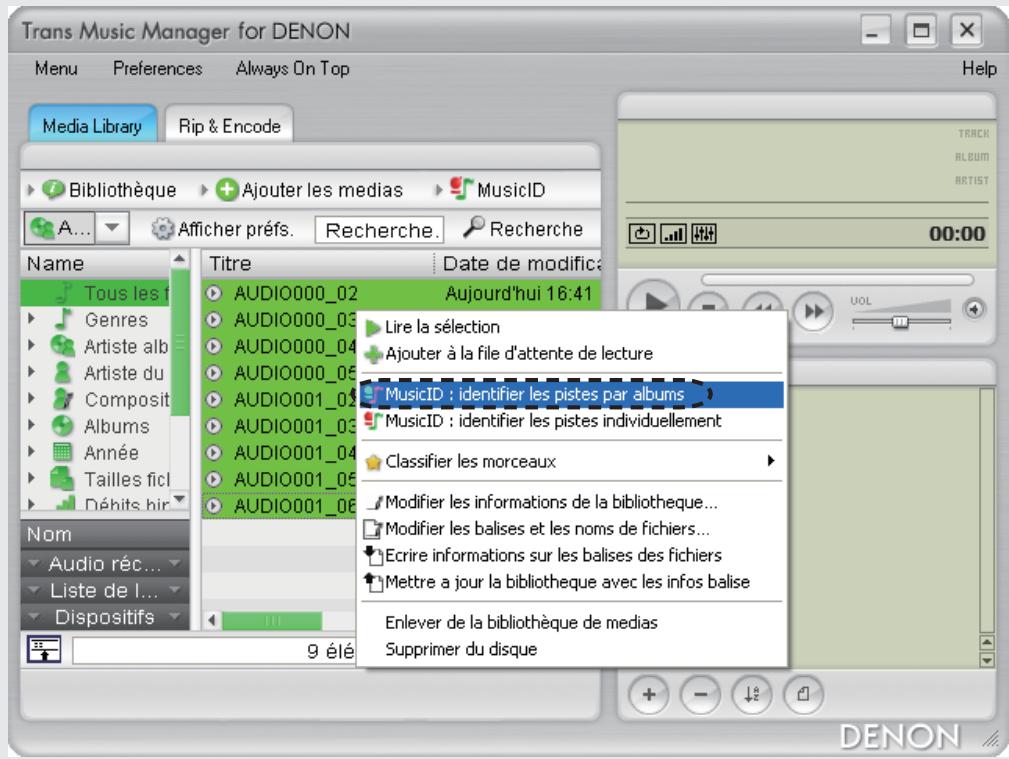Click the playback seek bar

pyautogui.click(x=837, y=279)
